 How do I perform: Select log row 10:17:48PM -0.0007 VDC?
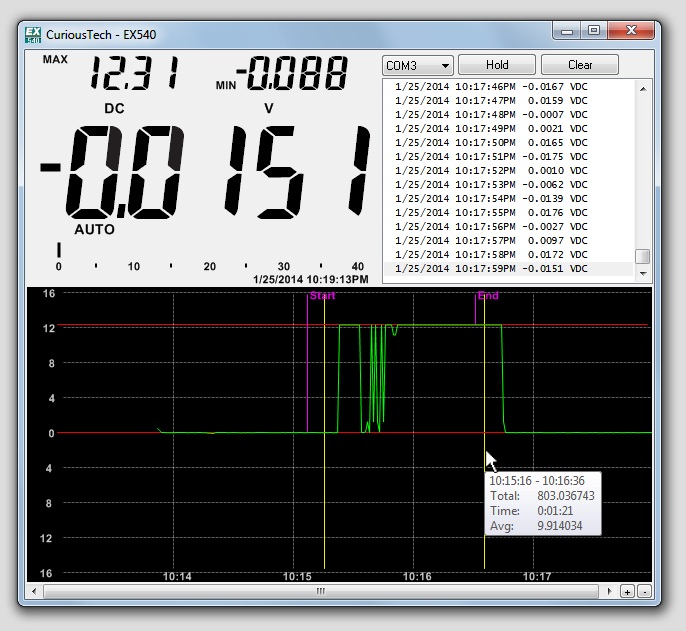[x=508, y=115]
